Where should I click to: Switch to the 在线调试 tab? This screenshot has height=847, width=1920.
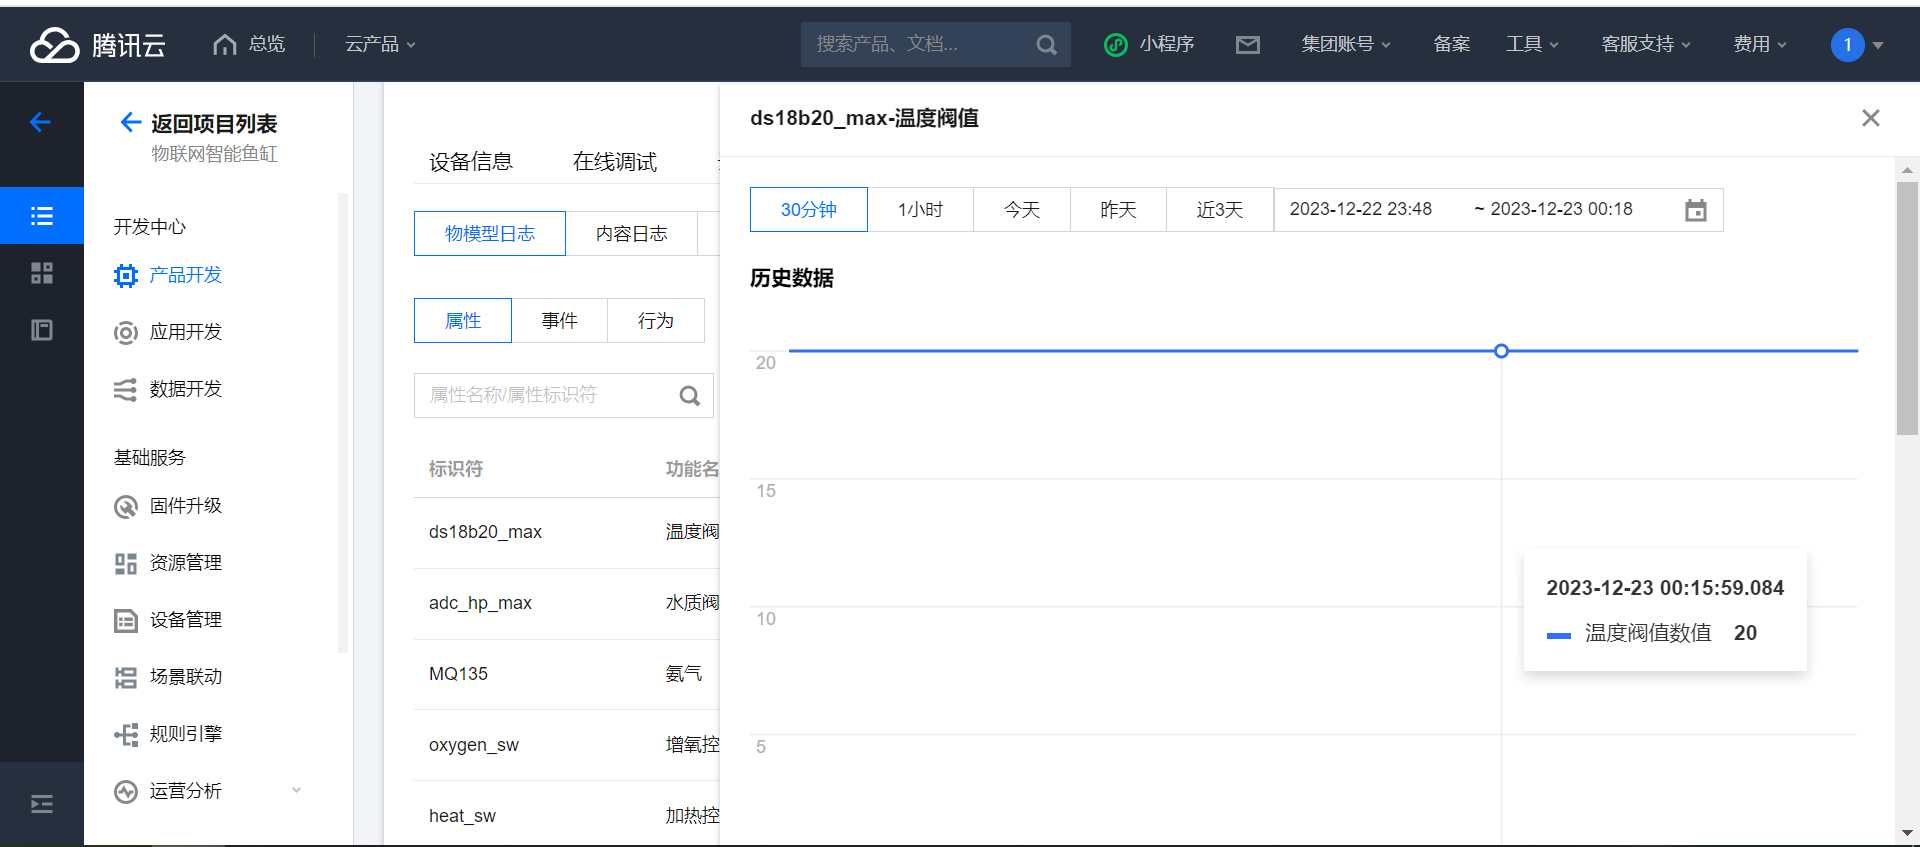pos(614,162)
